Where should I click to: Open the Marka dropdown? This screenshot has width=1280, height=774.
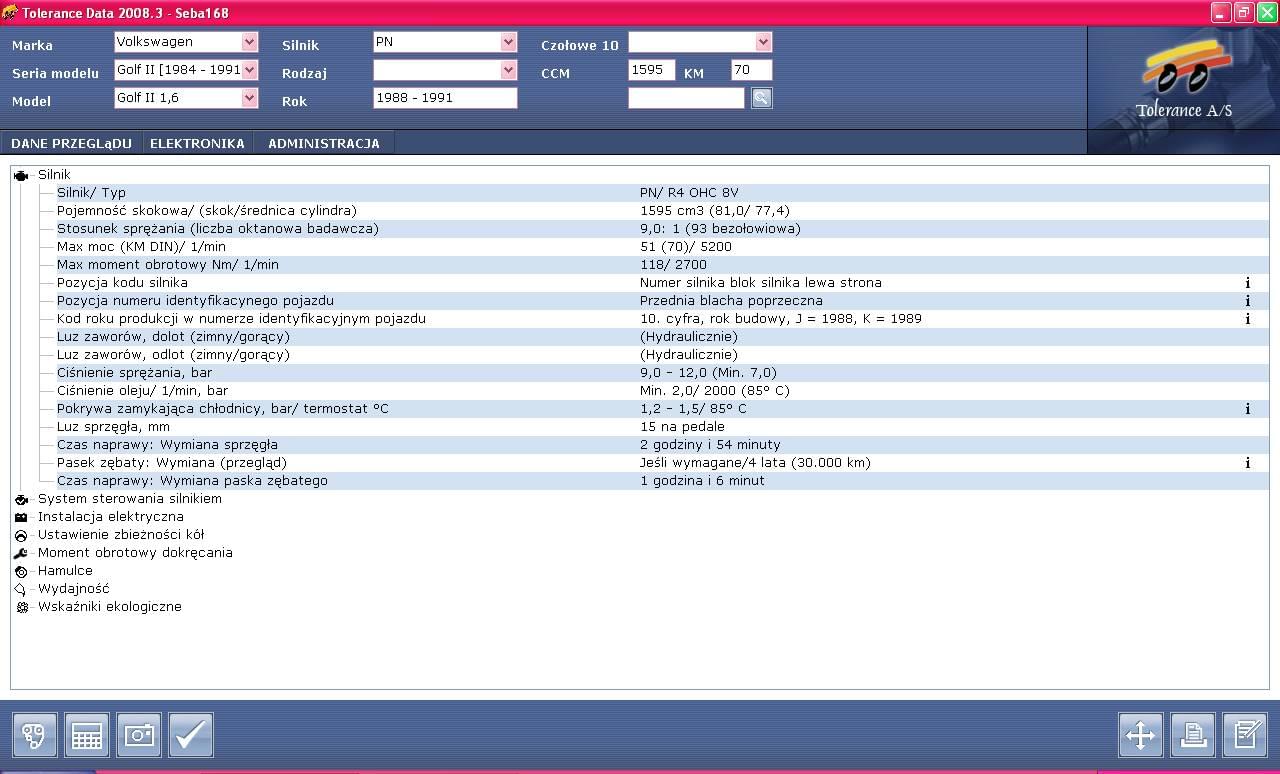pyautogui.click(x=250, y=42)
